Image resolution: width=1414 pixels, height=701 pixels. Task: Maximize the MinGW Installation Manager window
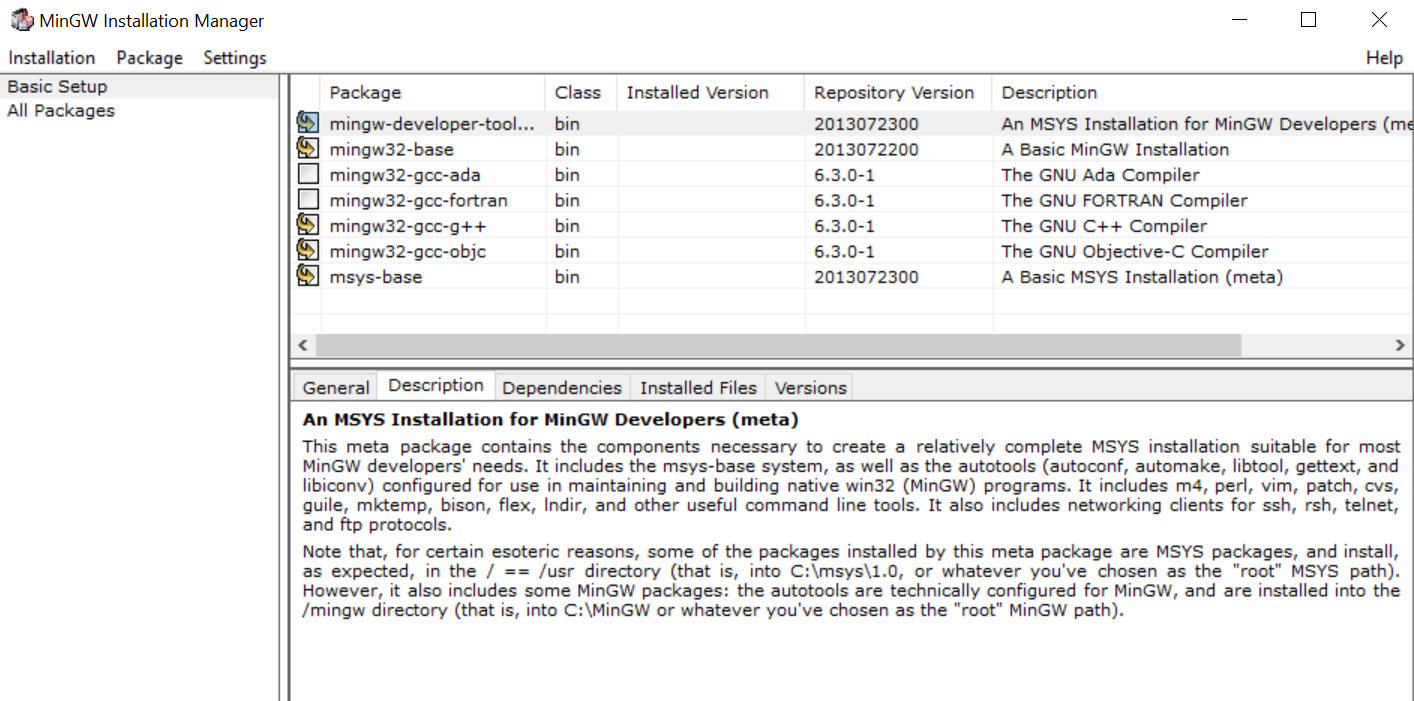click(1308, 20)
